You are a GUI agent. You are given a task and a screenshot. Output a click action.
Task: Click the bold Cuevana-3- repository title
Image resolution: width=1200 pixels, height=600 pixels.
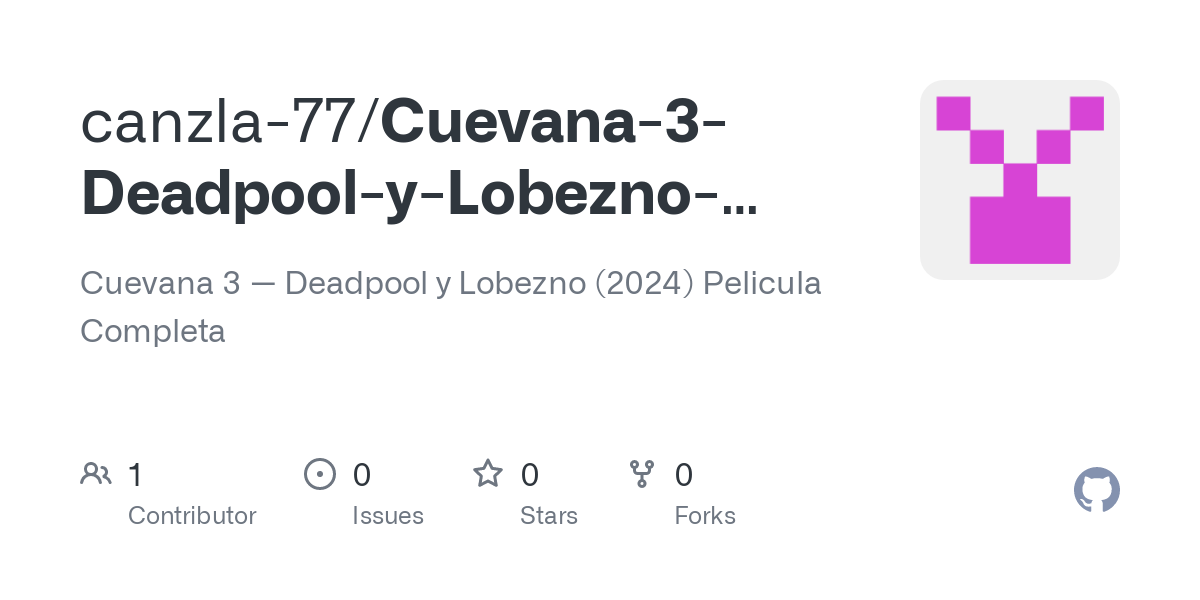[554, 121]
